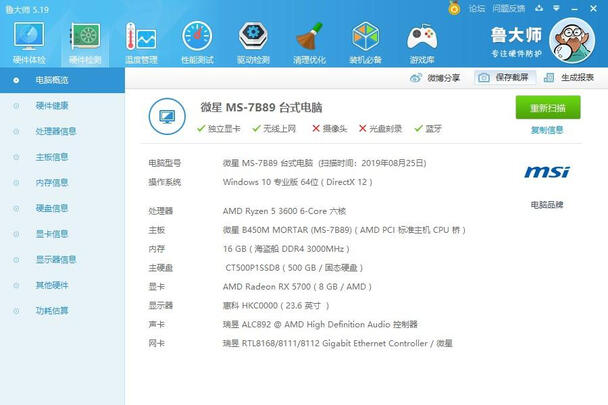This screenshot has width=608, height=405.
Task: Select 处理器信息 in the sidebar
Action: 56,131
